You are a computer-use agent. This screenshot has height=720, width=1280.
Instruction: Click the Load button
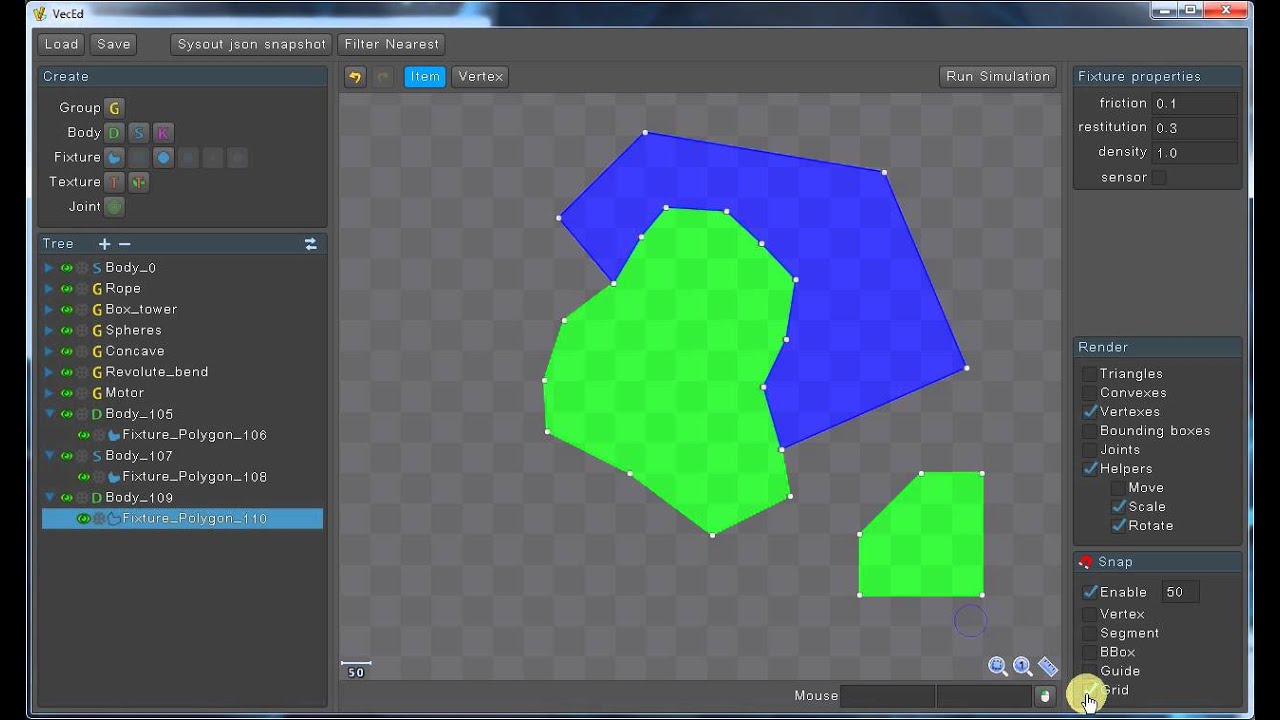point(61,44)
